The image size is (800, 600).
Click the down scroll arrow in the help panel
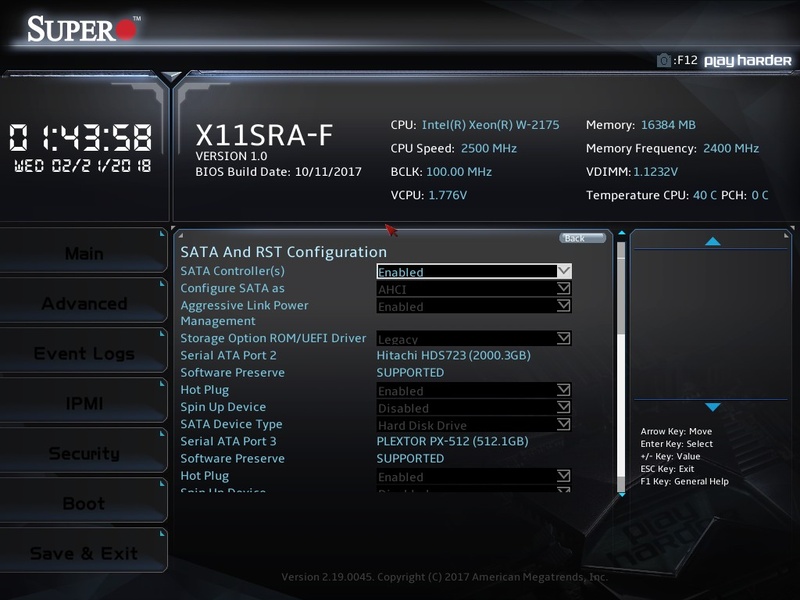(710, 407)
